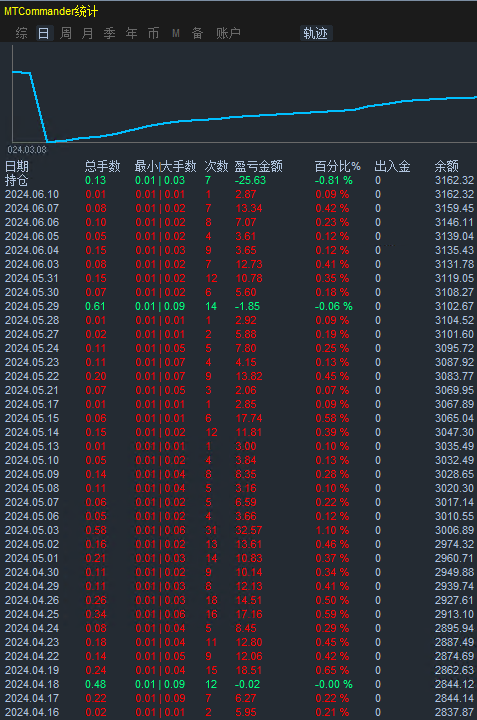Select the 2024.05.08 date row
477x720 pixels.
pyautogui.click(x=238, y=488)
